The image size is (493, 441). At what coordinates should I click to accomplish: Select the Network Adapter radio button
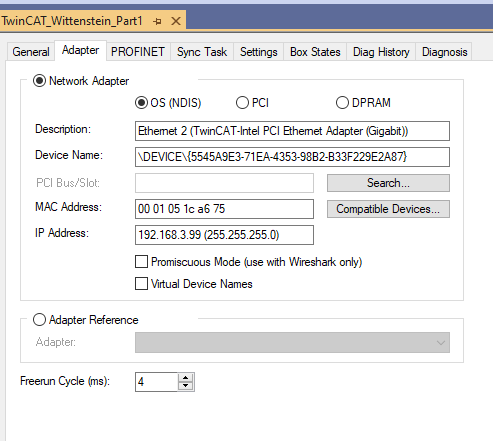[x=39, y=81]
